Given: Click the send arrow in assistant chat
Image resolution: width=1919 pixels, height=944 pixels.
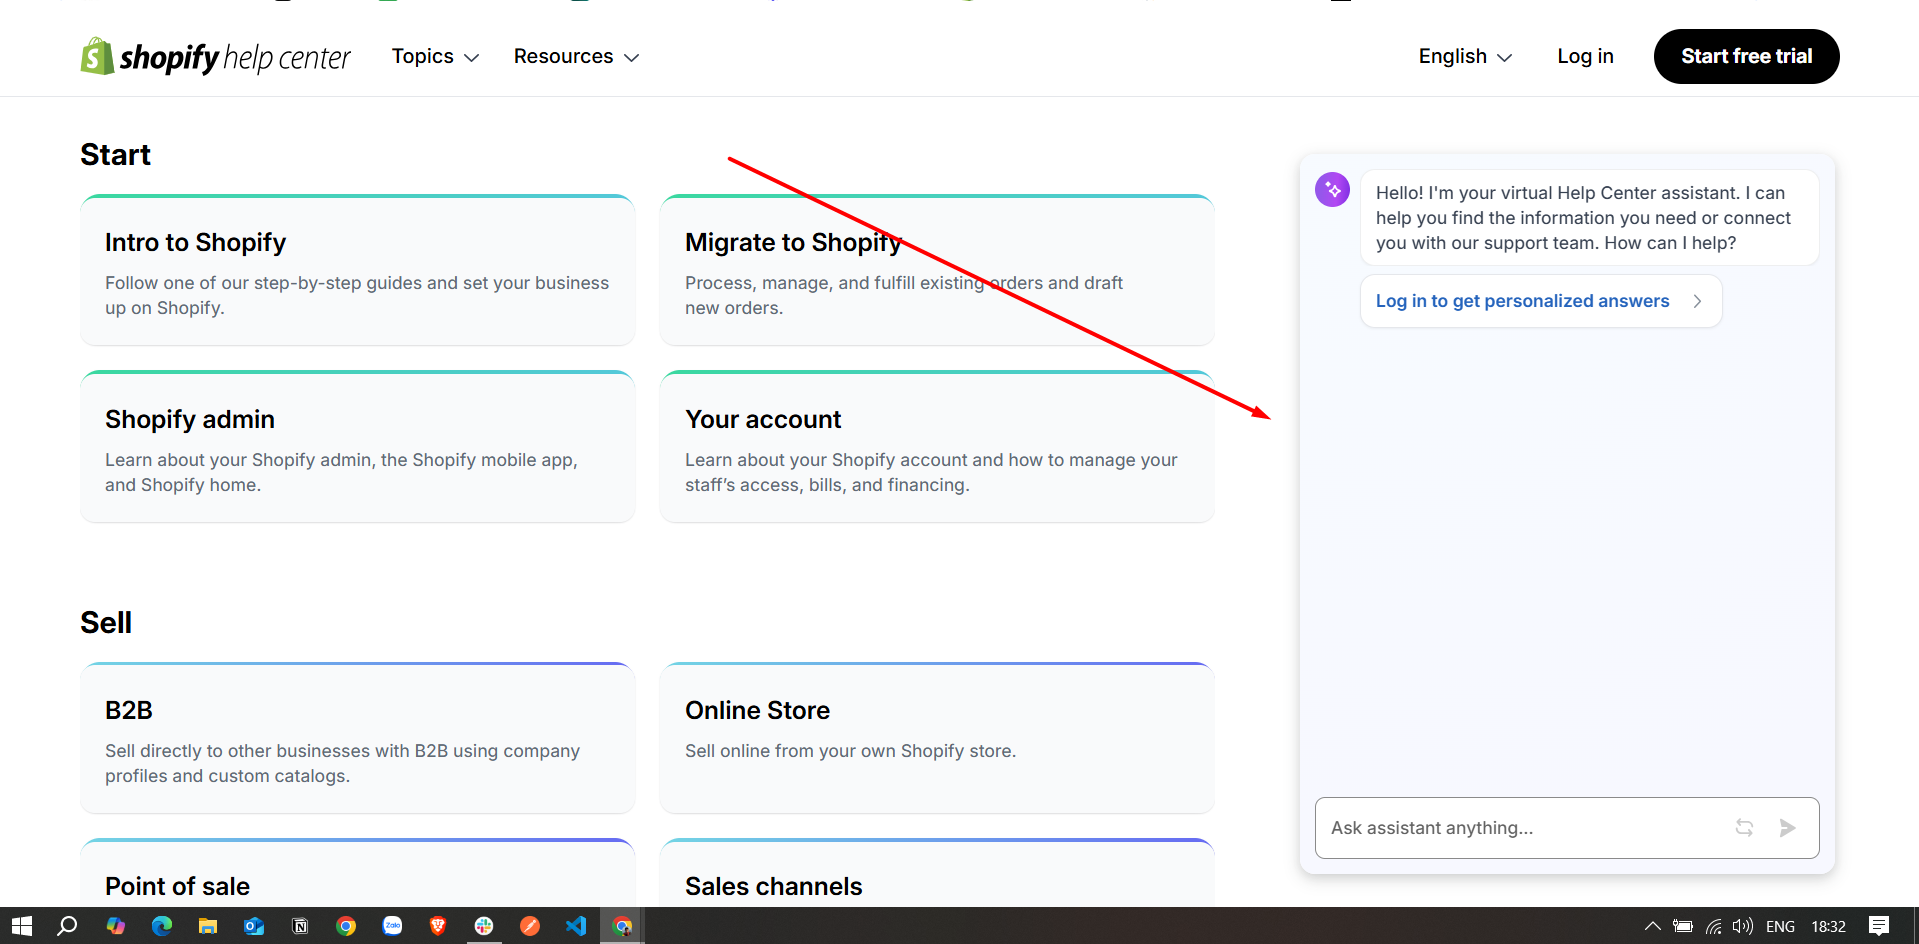Looking at the screenshot, I should click(1788, 828).
